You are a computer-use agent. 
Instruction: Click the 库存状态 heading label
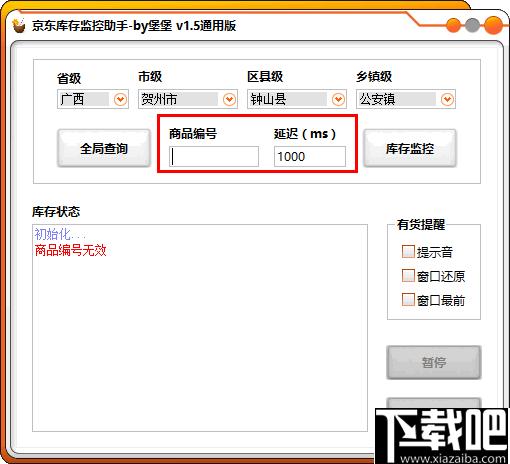click(x=56, y=212)
